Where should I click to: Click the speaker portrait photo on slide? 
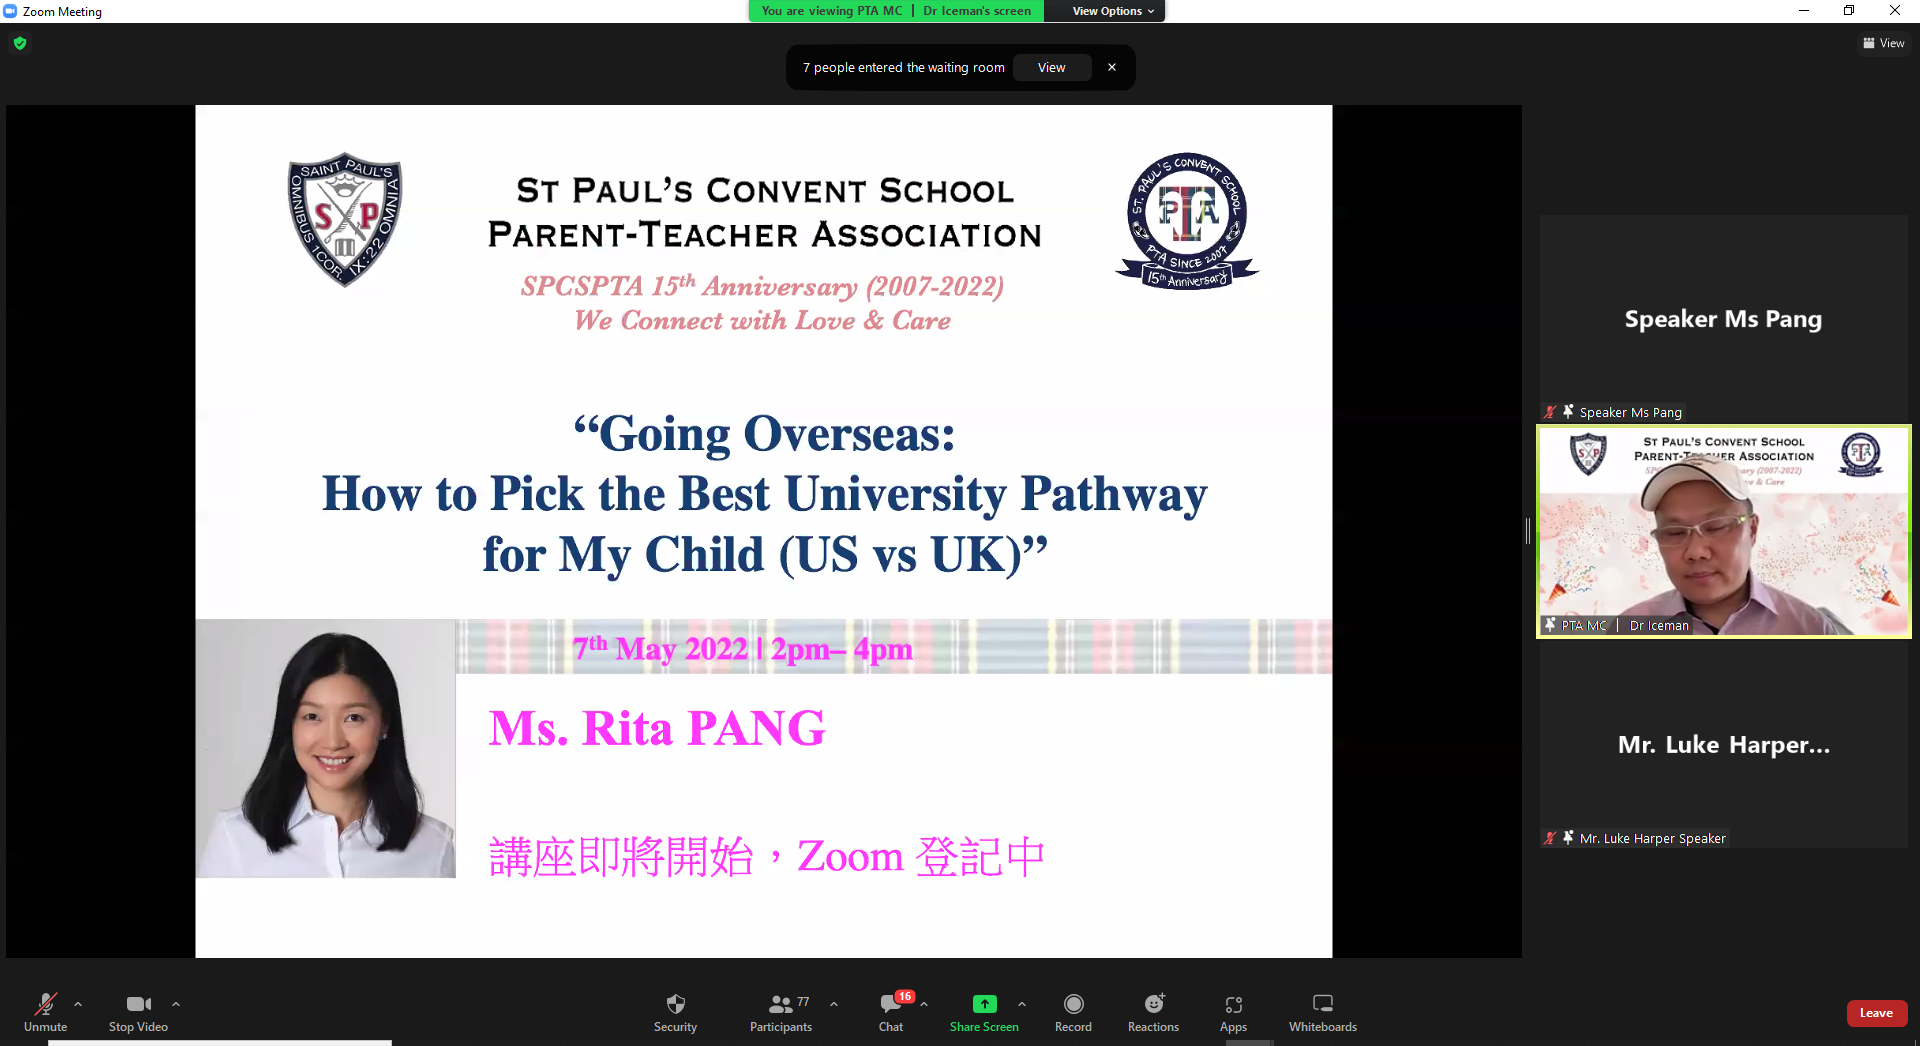pos(326,748)
